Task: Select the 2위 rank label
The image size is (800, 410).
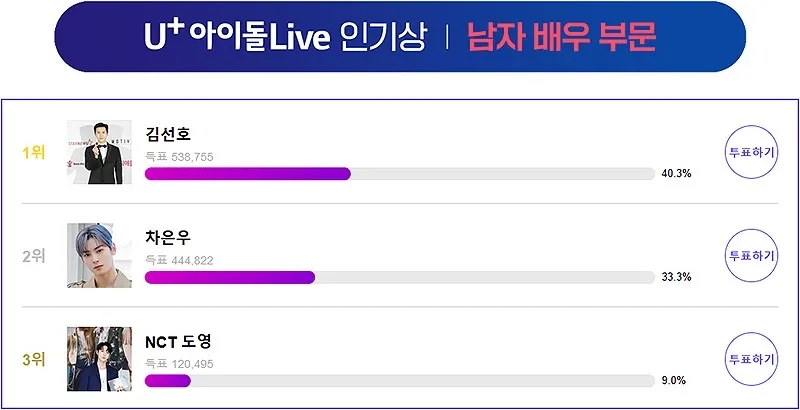Action: [x=34, y=256]
